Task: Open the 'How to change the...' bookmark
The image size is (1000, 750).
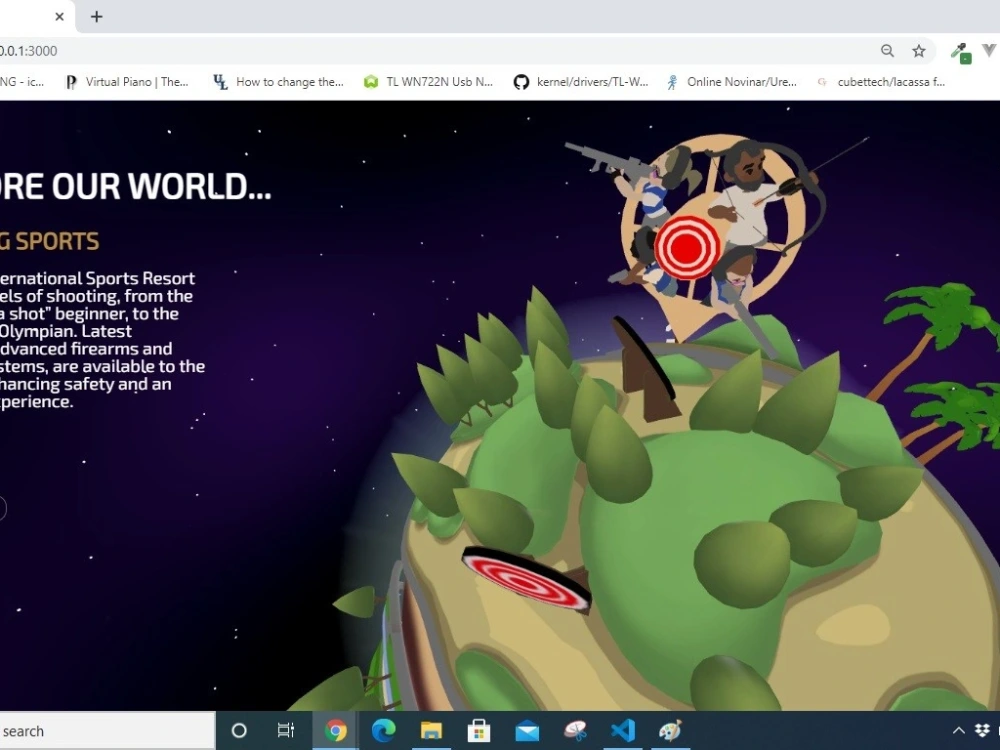Action: point(279,82)
